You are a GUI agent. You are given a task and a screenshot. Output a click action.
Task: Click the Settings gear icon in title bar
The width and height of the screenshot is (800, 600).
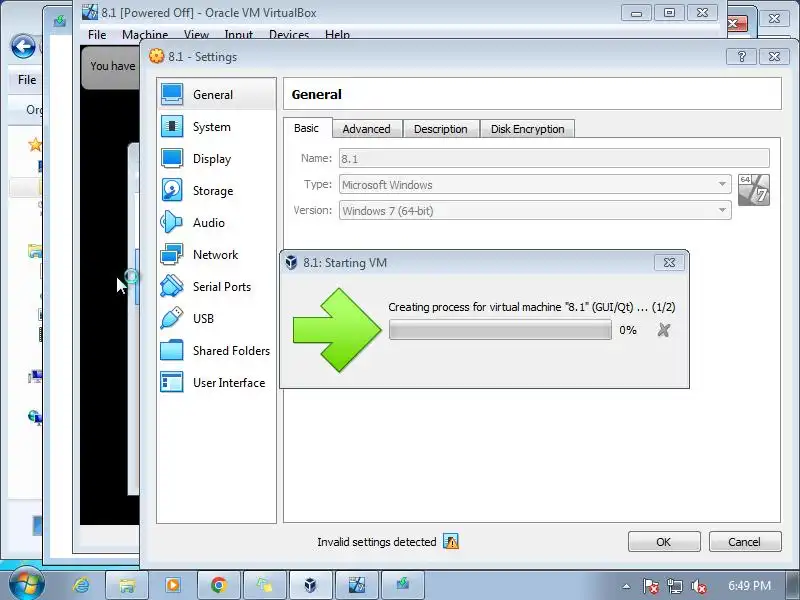tap(157, 56)
